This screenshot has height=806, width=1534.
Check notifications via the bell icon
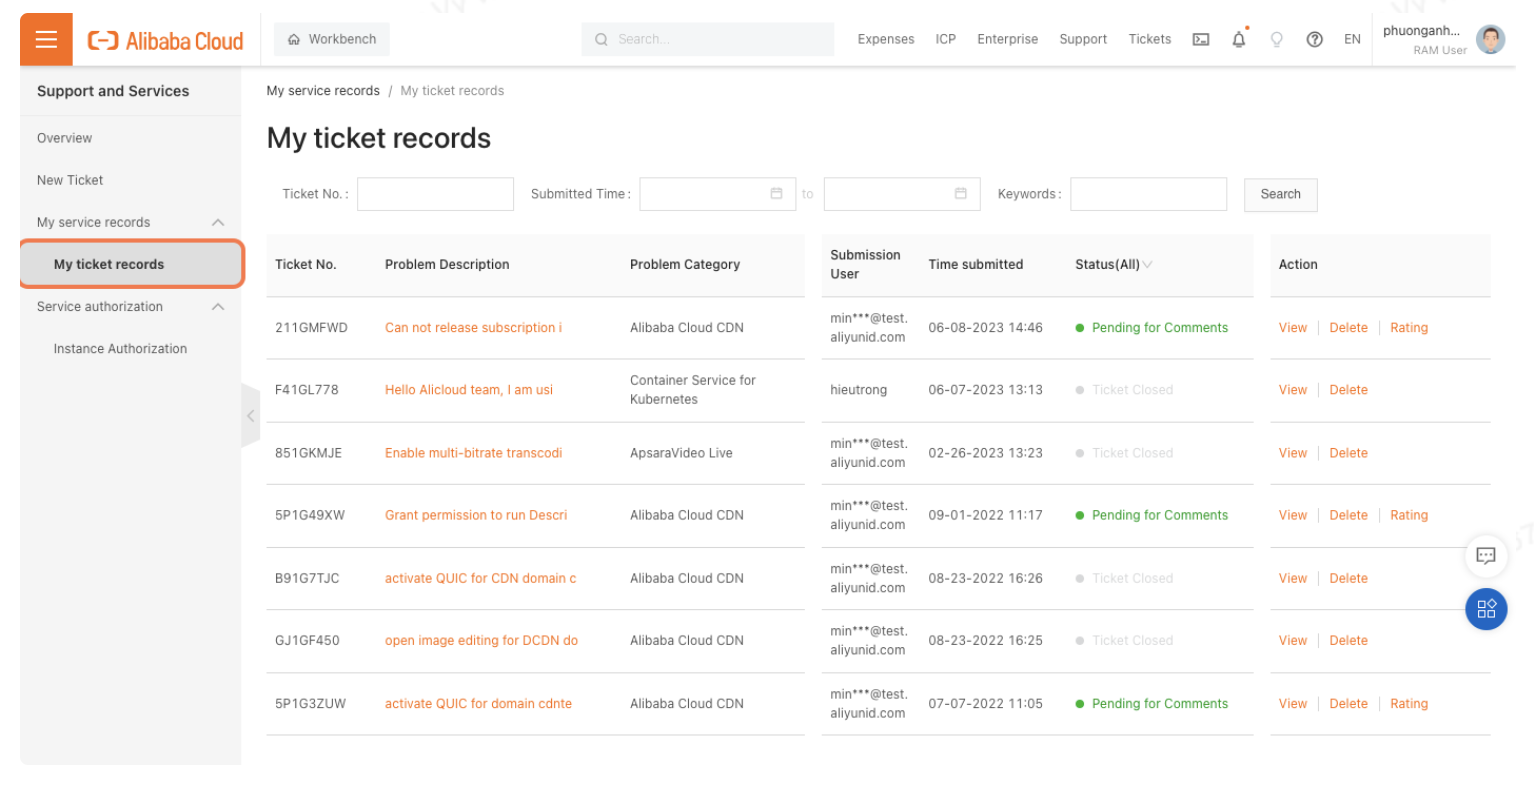[1238, 39]
